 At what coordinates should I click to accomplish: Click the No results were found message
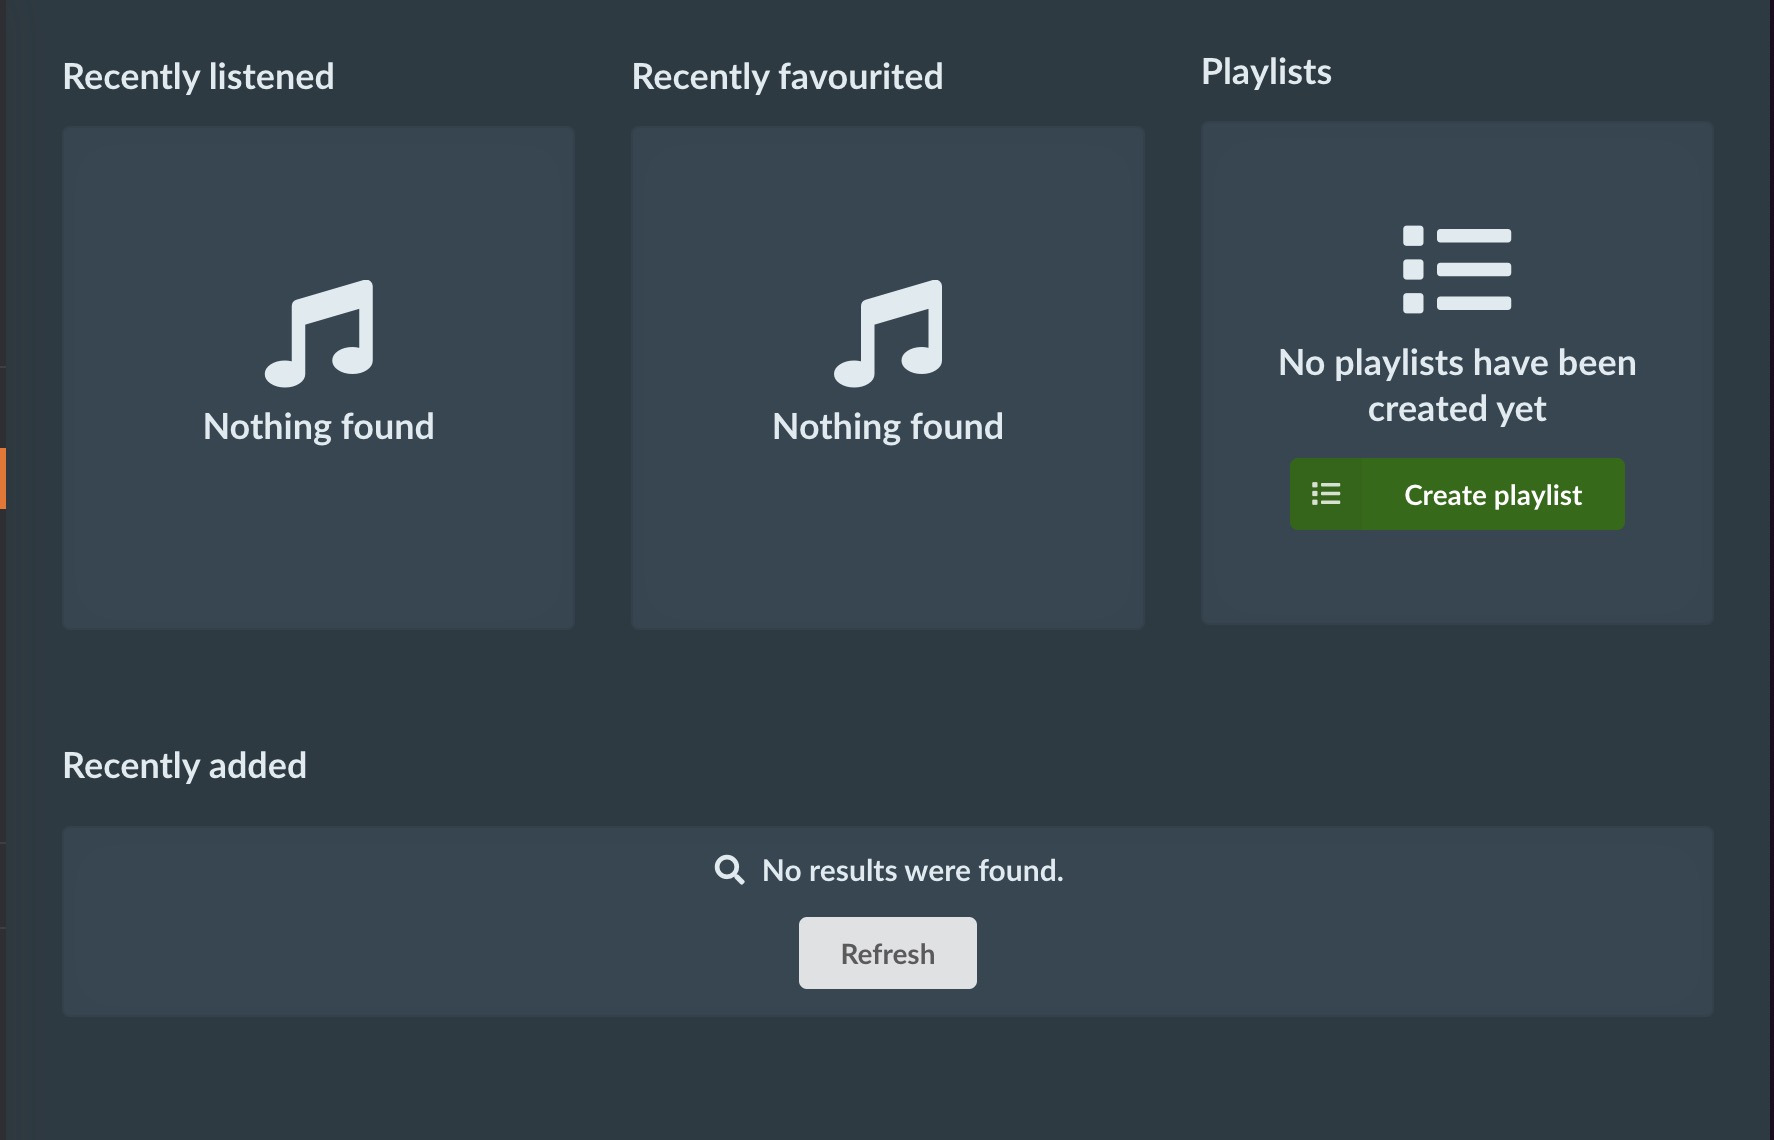pos(911,870)
